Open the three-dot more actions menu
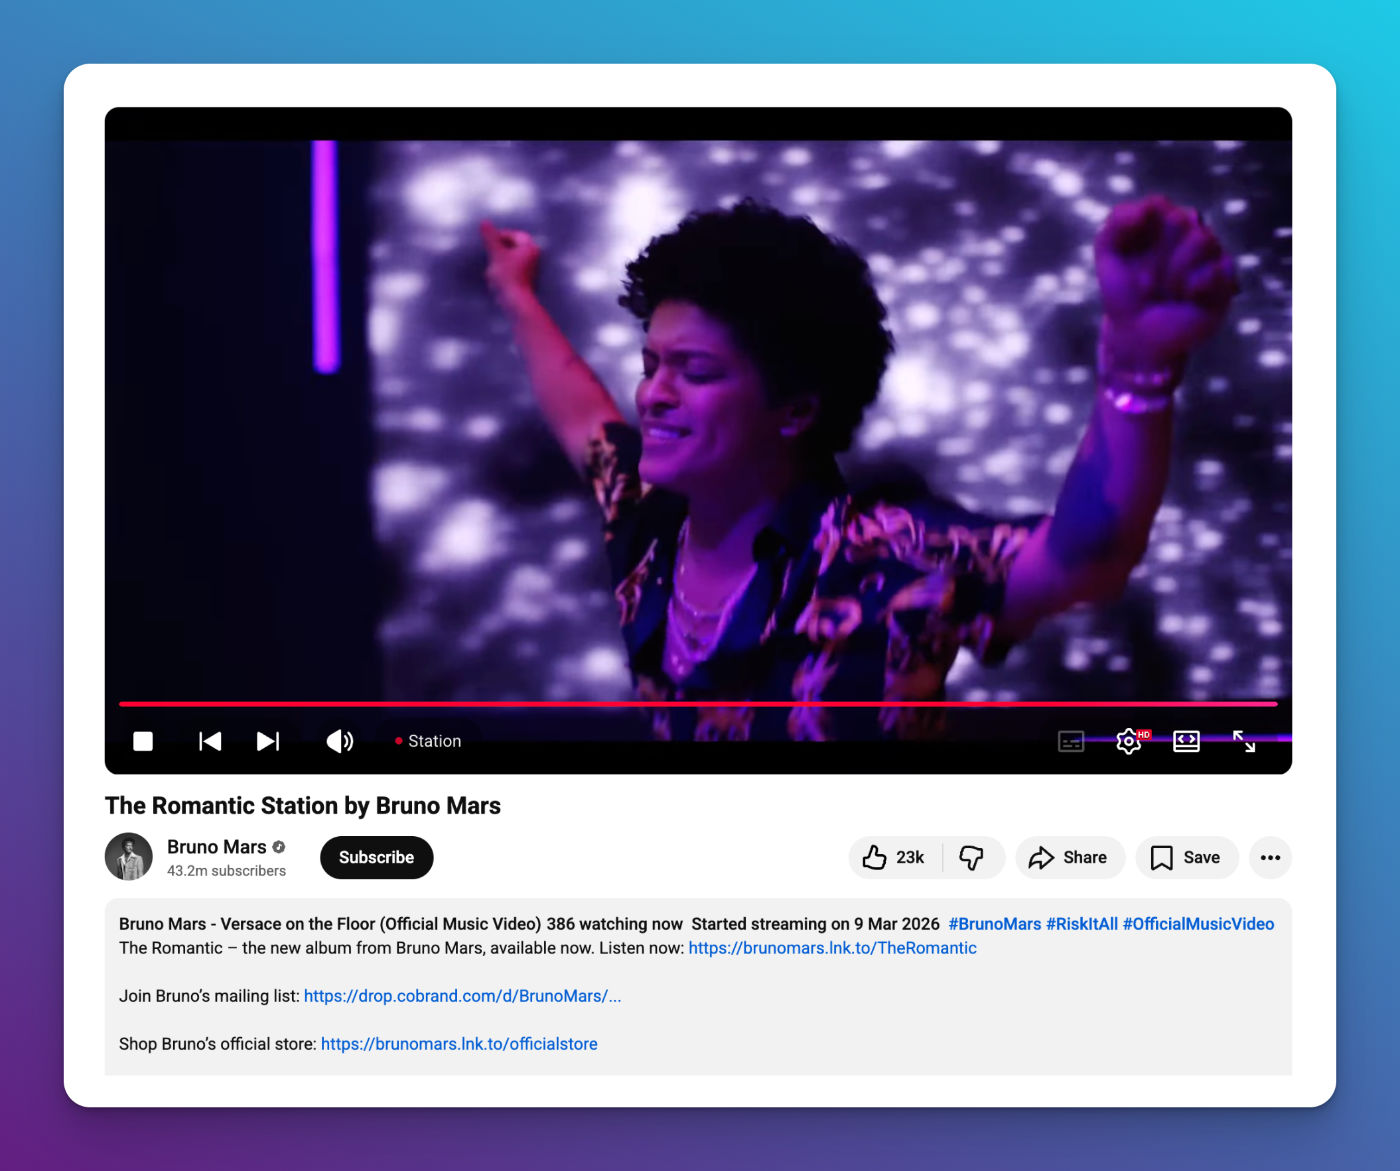Screen dimensions: 1400x1171 click(x=1270, y=858)
